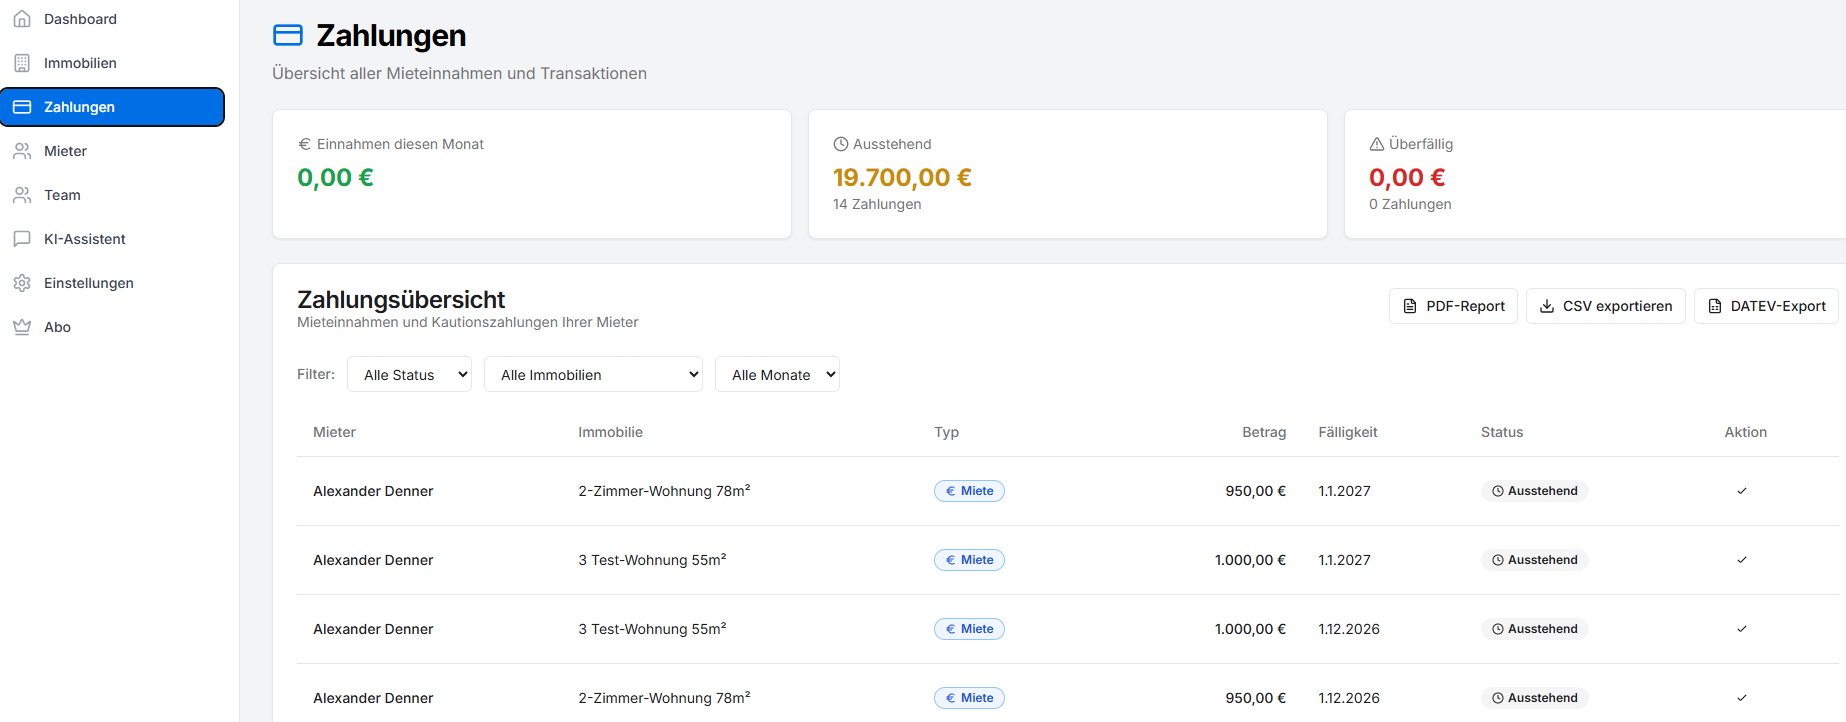Open the Abo subscription page
The width and height of the screenshot is (1846, 722).
(112, 327)
